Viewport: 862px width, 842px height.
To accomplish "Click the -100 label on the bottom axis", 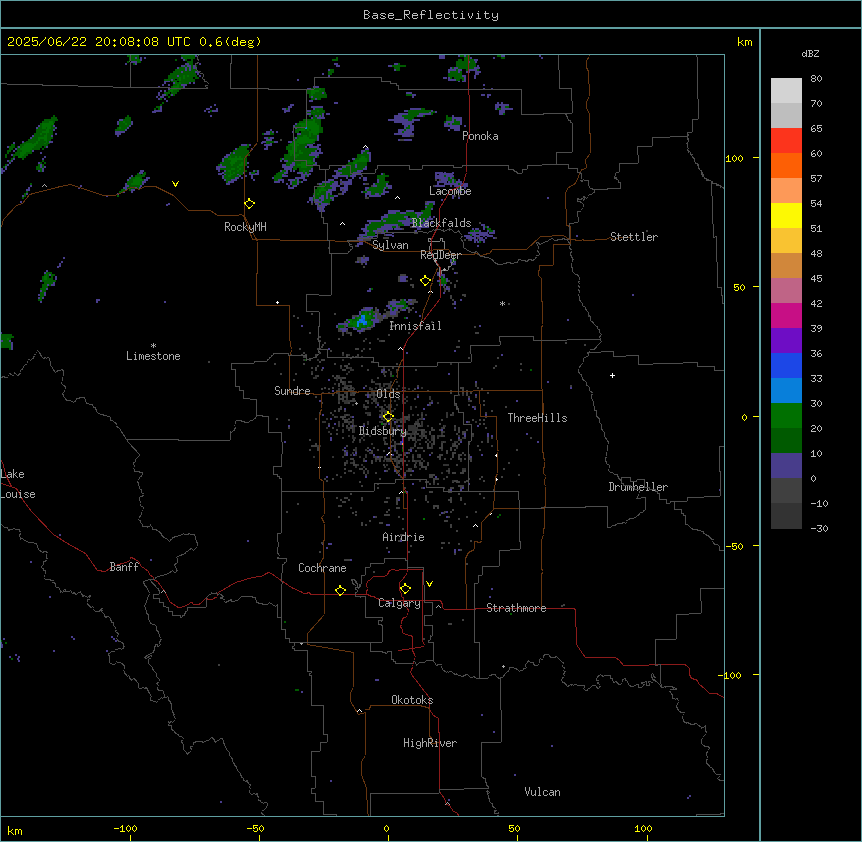I will click(125, 828).
